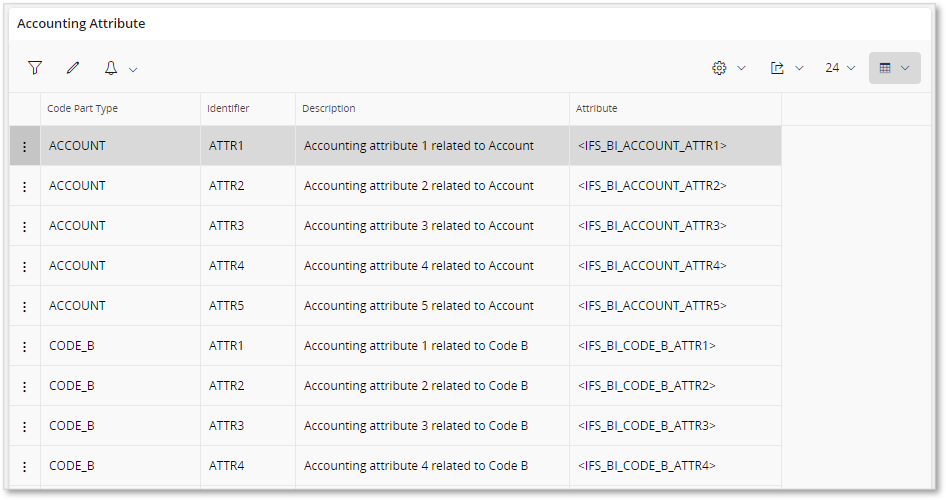Image resolution: width=946 pixels, height=500 pixels.
Task: Expand the view type dropdown chevron
Action: click(905, 68)
